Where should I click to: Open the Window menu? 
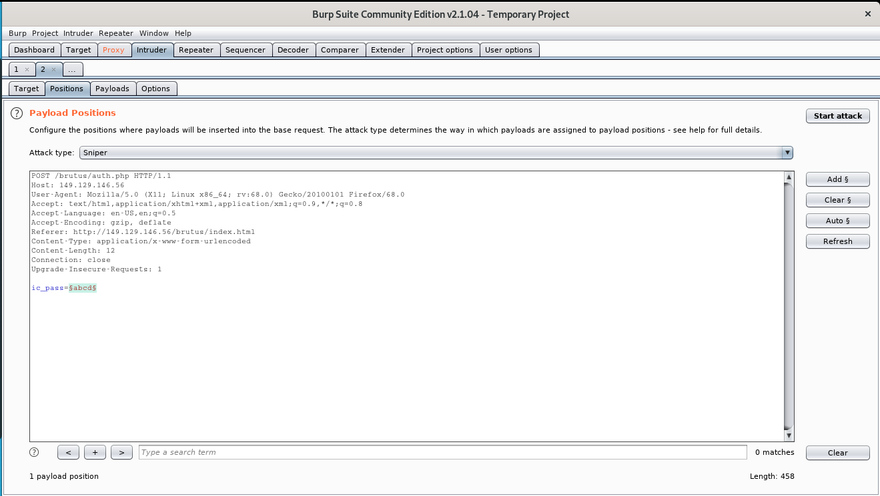154,33
